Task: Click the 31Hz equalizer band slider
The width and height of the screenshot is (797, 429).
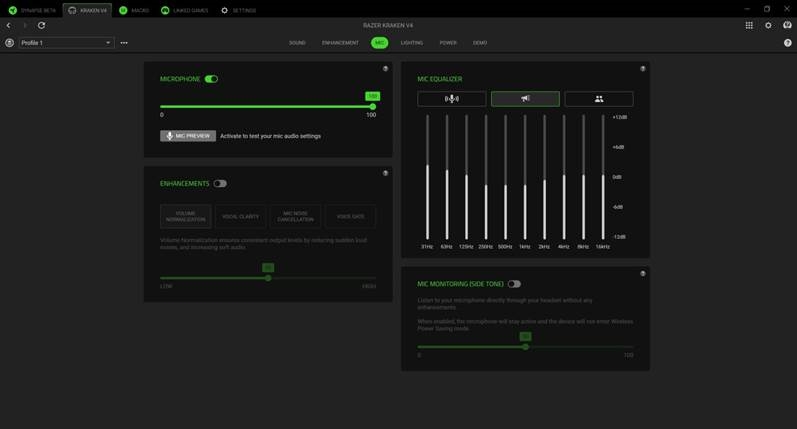Action: tap(427, 177)
